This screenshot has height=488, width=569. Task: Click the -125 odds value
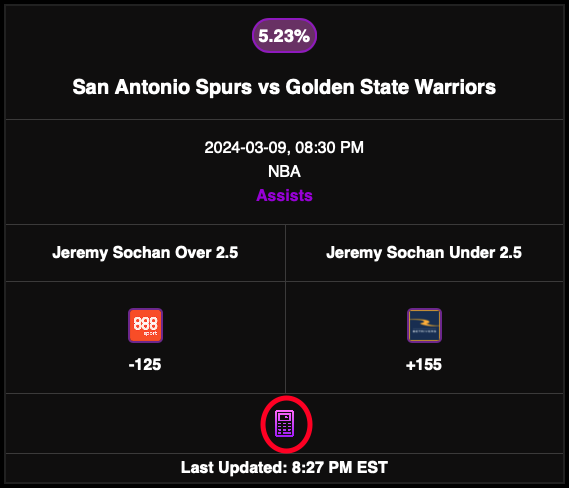pos(145,364)
